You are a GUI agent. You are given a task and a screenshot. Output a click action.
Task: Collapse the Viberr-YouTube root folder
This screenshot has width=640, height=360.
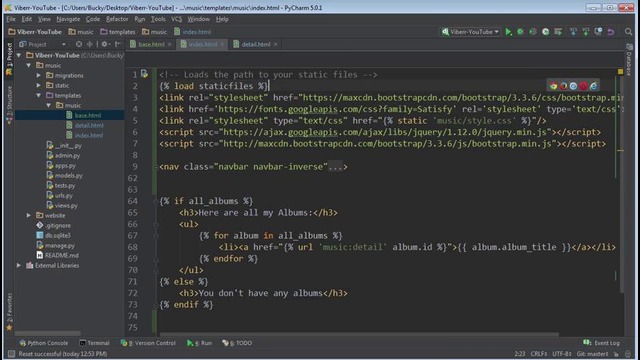point(19,55)
